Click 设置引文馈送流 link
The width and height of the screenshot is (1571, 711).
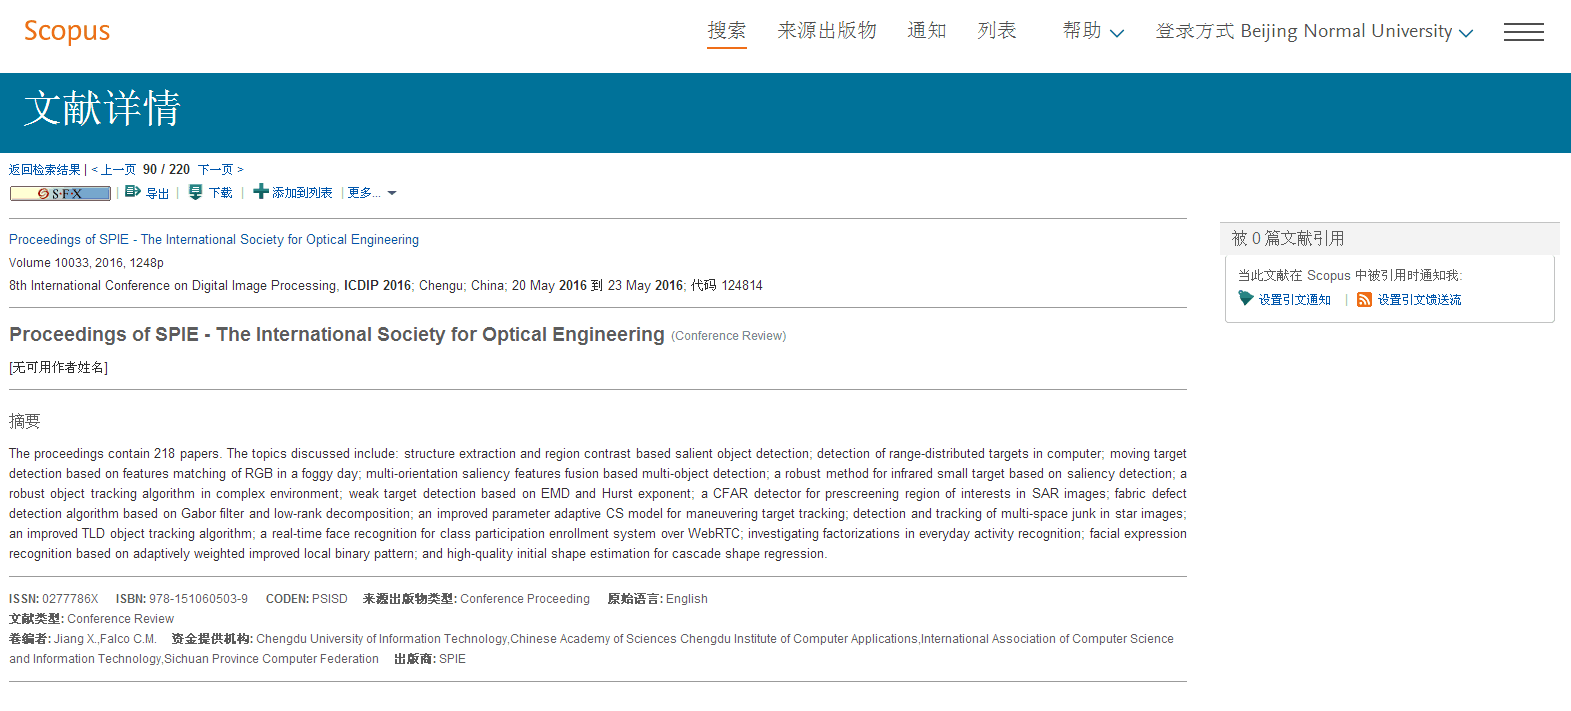point(1420,300)
